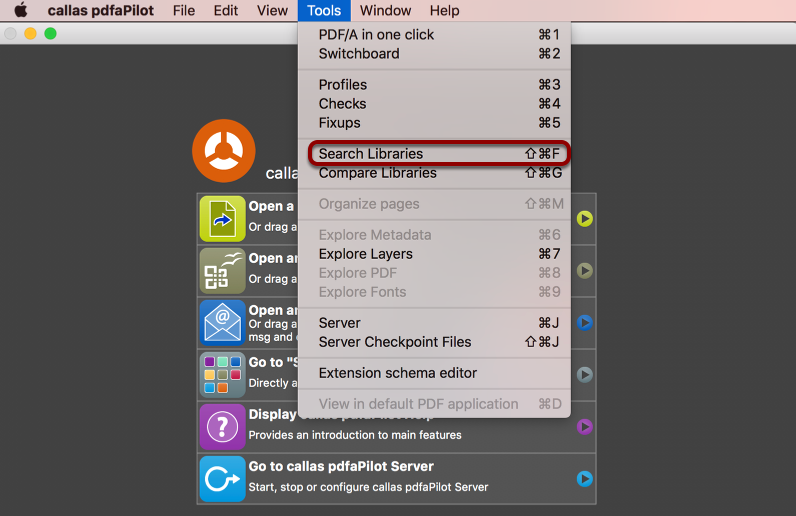Image resolution: width=796 pixels, height=516 pixels.
Task: Open Extension schema editor
Action: coord(435,373)
